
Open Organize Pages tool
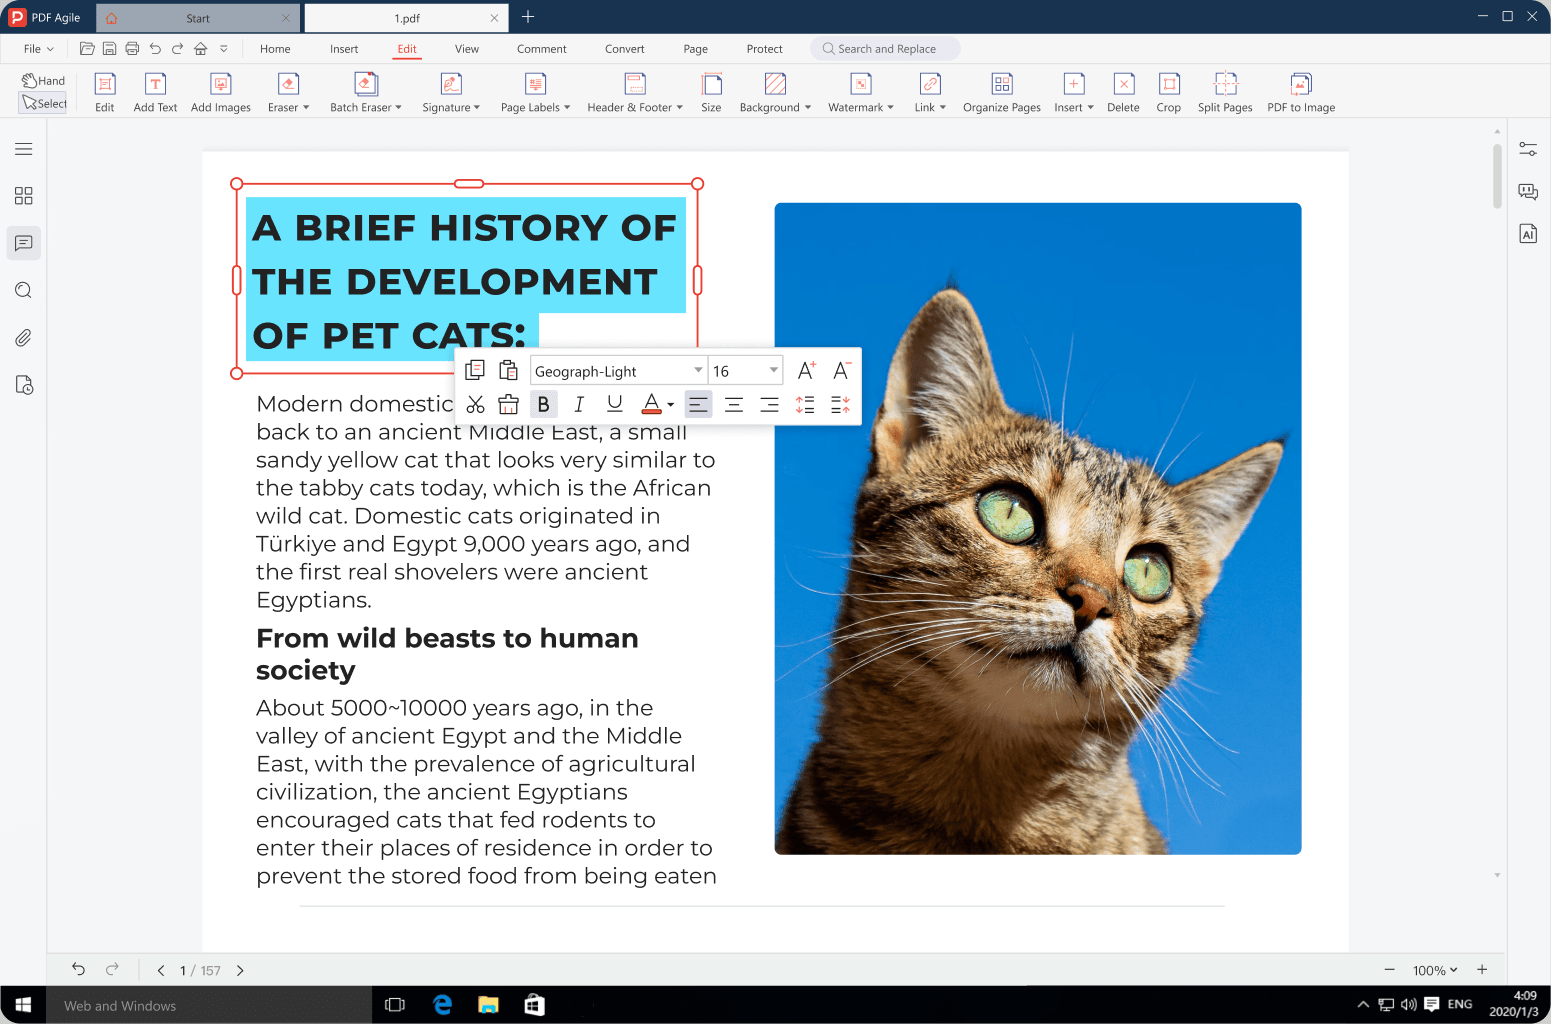tap(1001, 92)
